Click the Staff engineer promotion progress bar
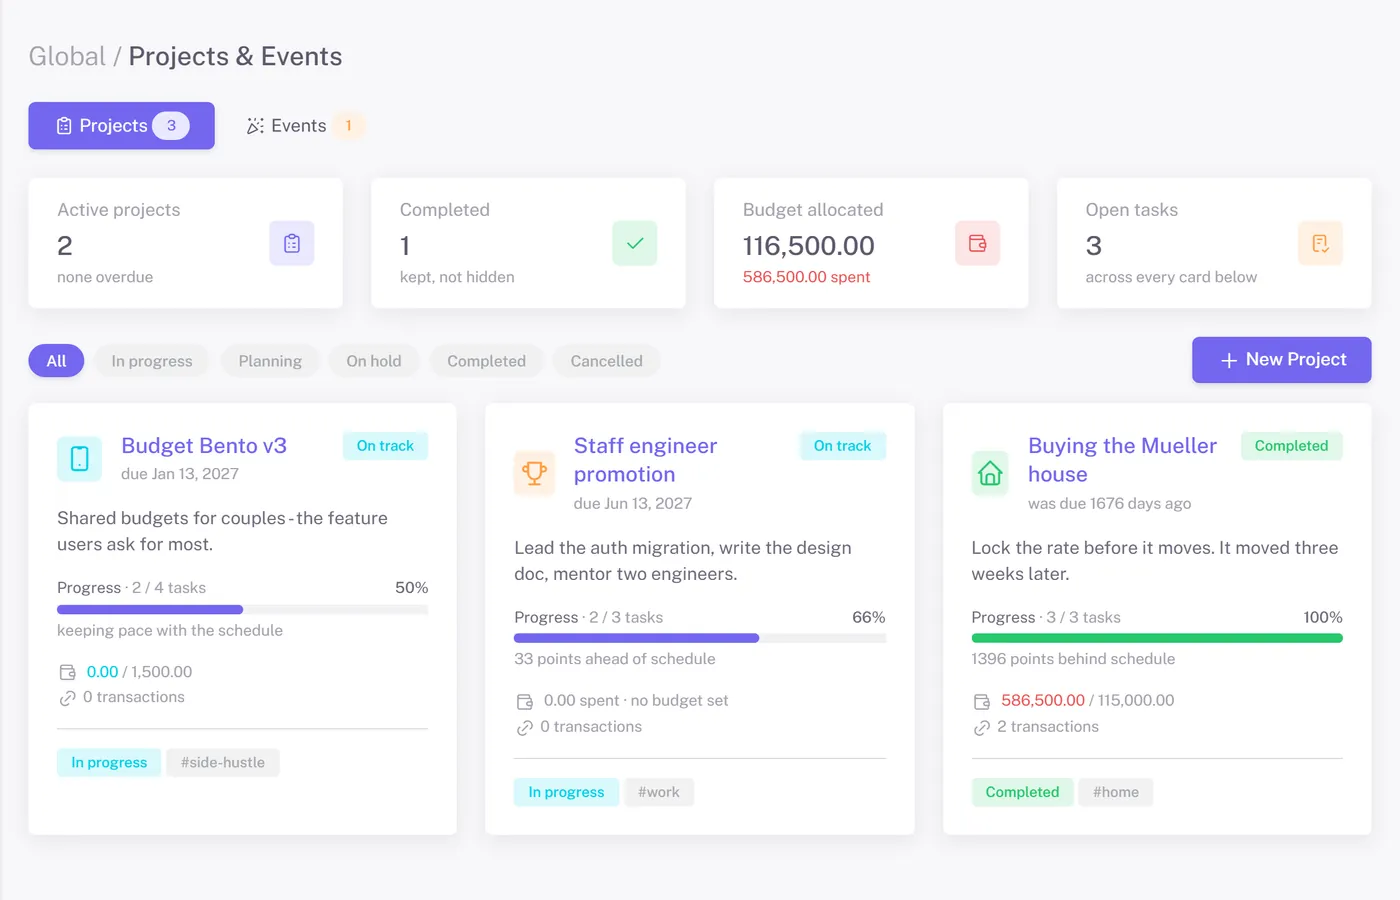This screenshot has width=1400, height=900. coord(700,638)
